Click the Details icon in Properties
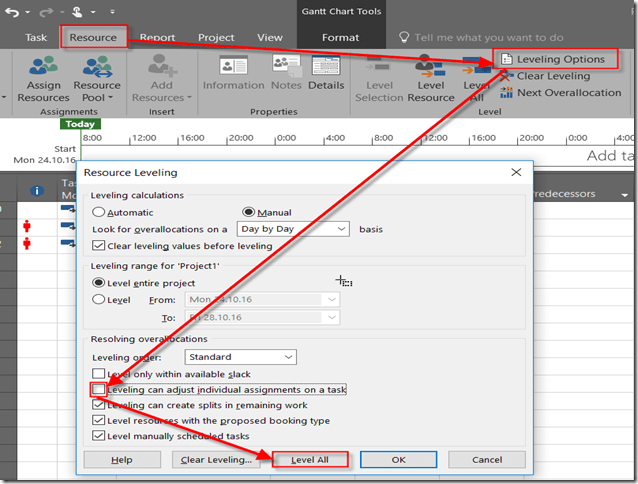Viewport: 638px width, 484px height. click(326, 66)
